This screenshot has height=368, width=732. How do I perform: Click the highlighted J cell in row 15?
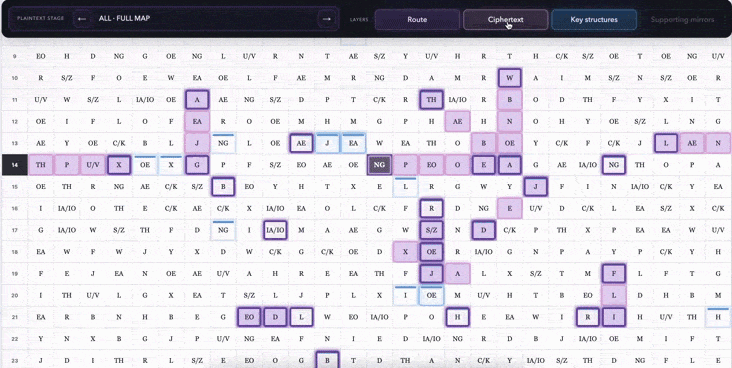[x=535, y=187]
